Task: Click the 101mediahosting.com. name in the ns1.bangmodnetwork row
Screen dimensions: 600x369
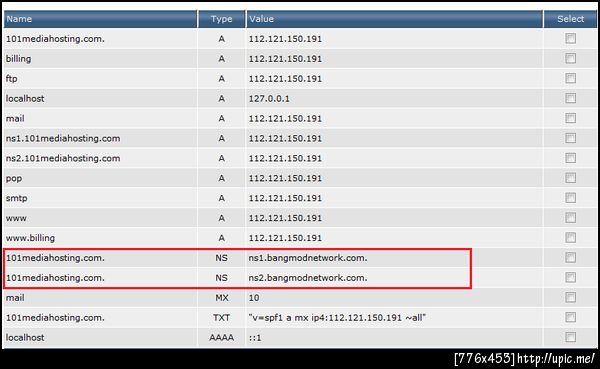Action: (x=55, y=258)
